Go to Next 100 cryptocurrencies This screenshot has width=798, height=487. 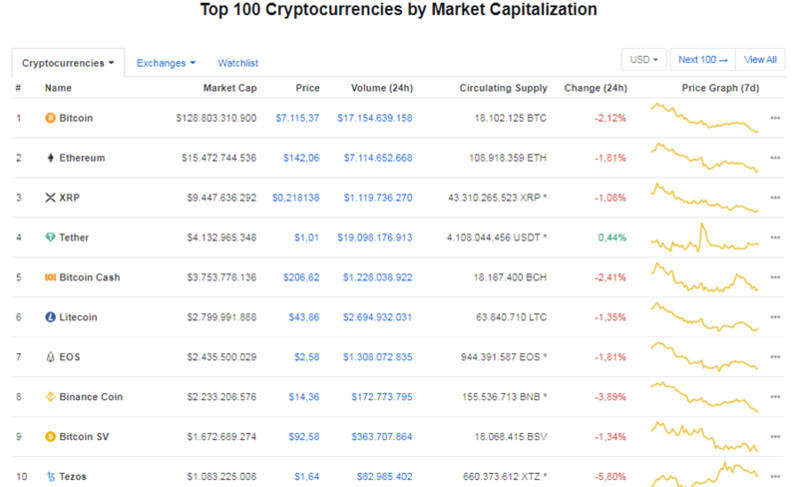702,60
